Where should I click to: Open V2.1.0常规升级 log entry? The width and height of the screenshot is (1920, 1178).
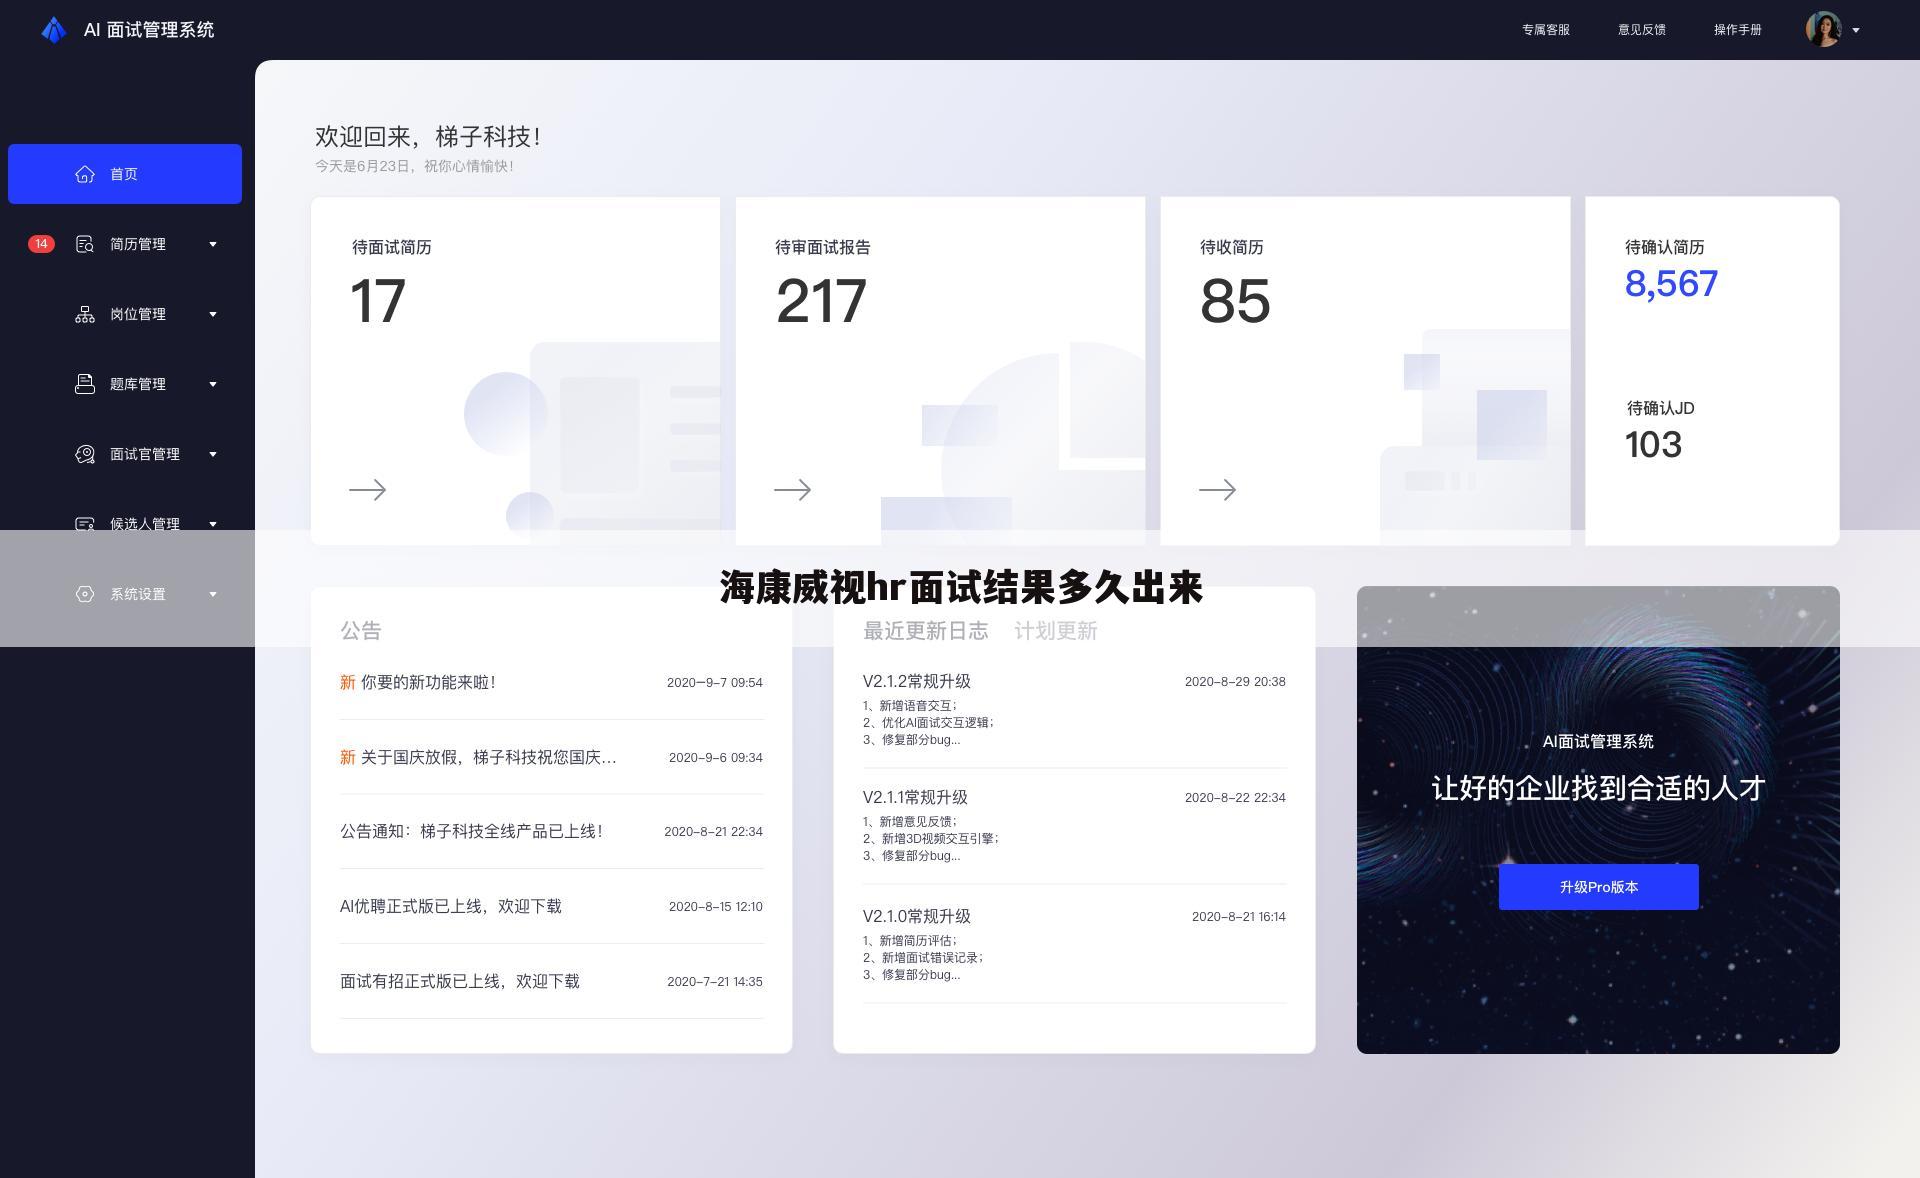point(917,916)
